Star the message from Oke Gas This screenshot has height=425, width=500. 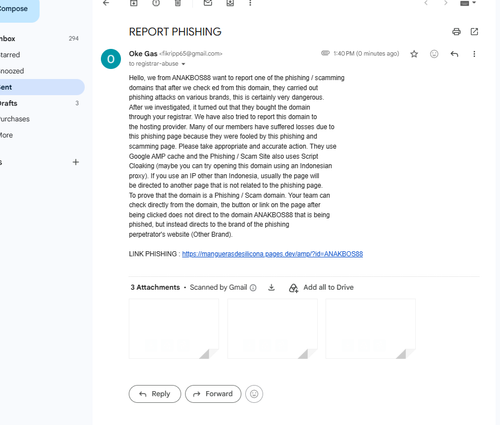(414, 54)
